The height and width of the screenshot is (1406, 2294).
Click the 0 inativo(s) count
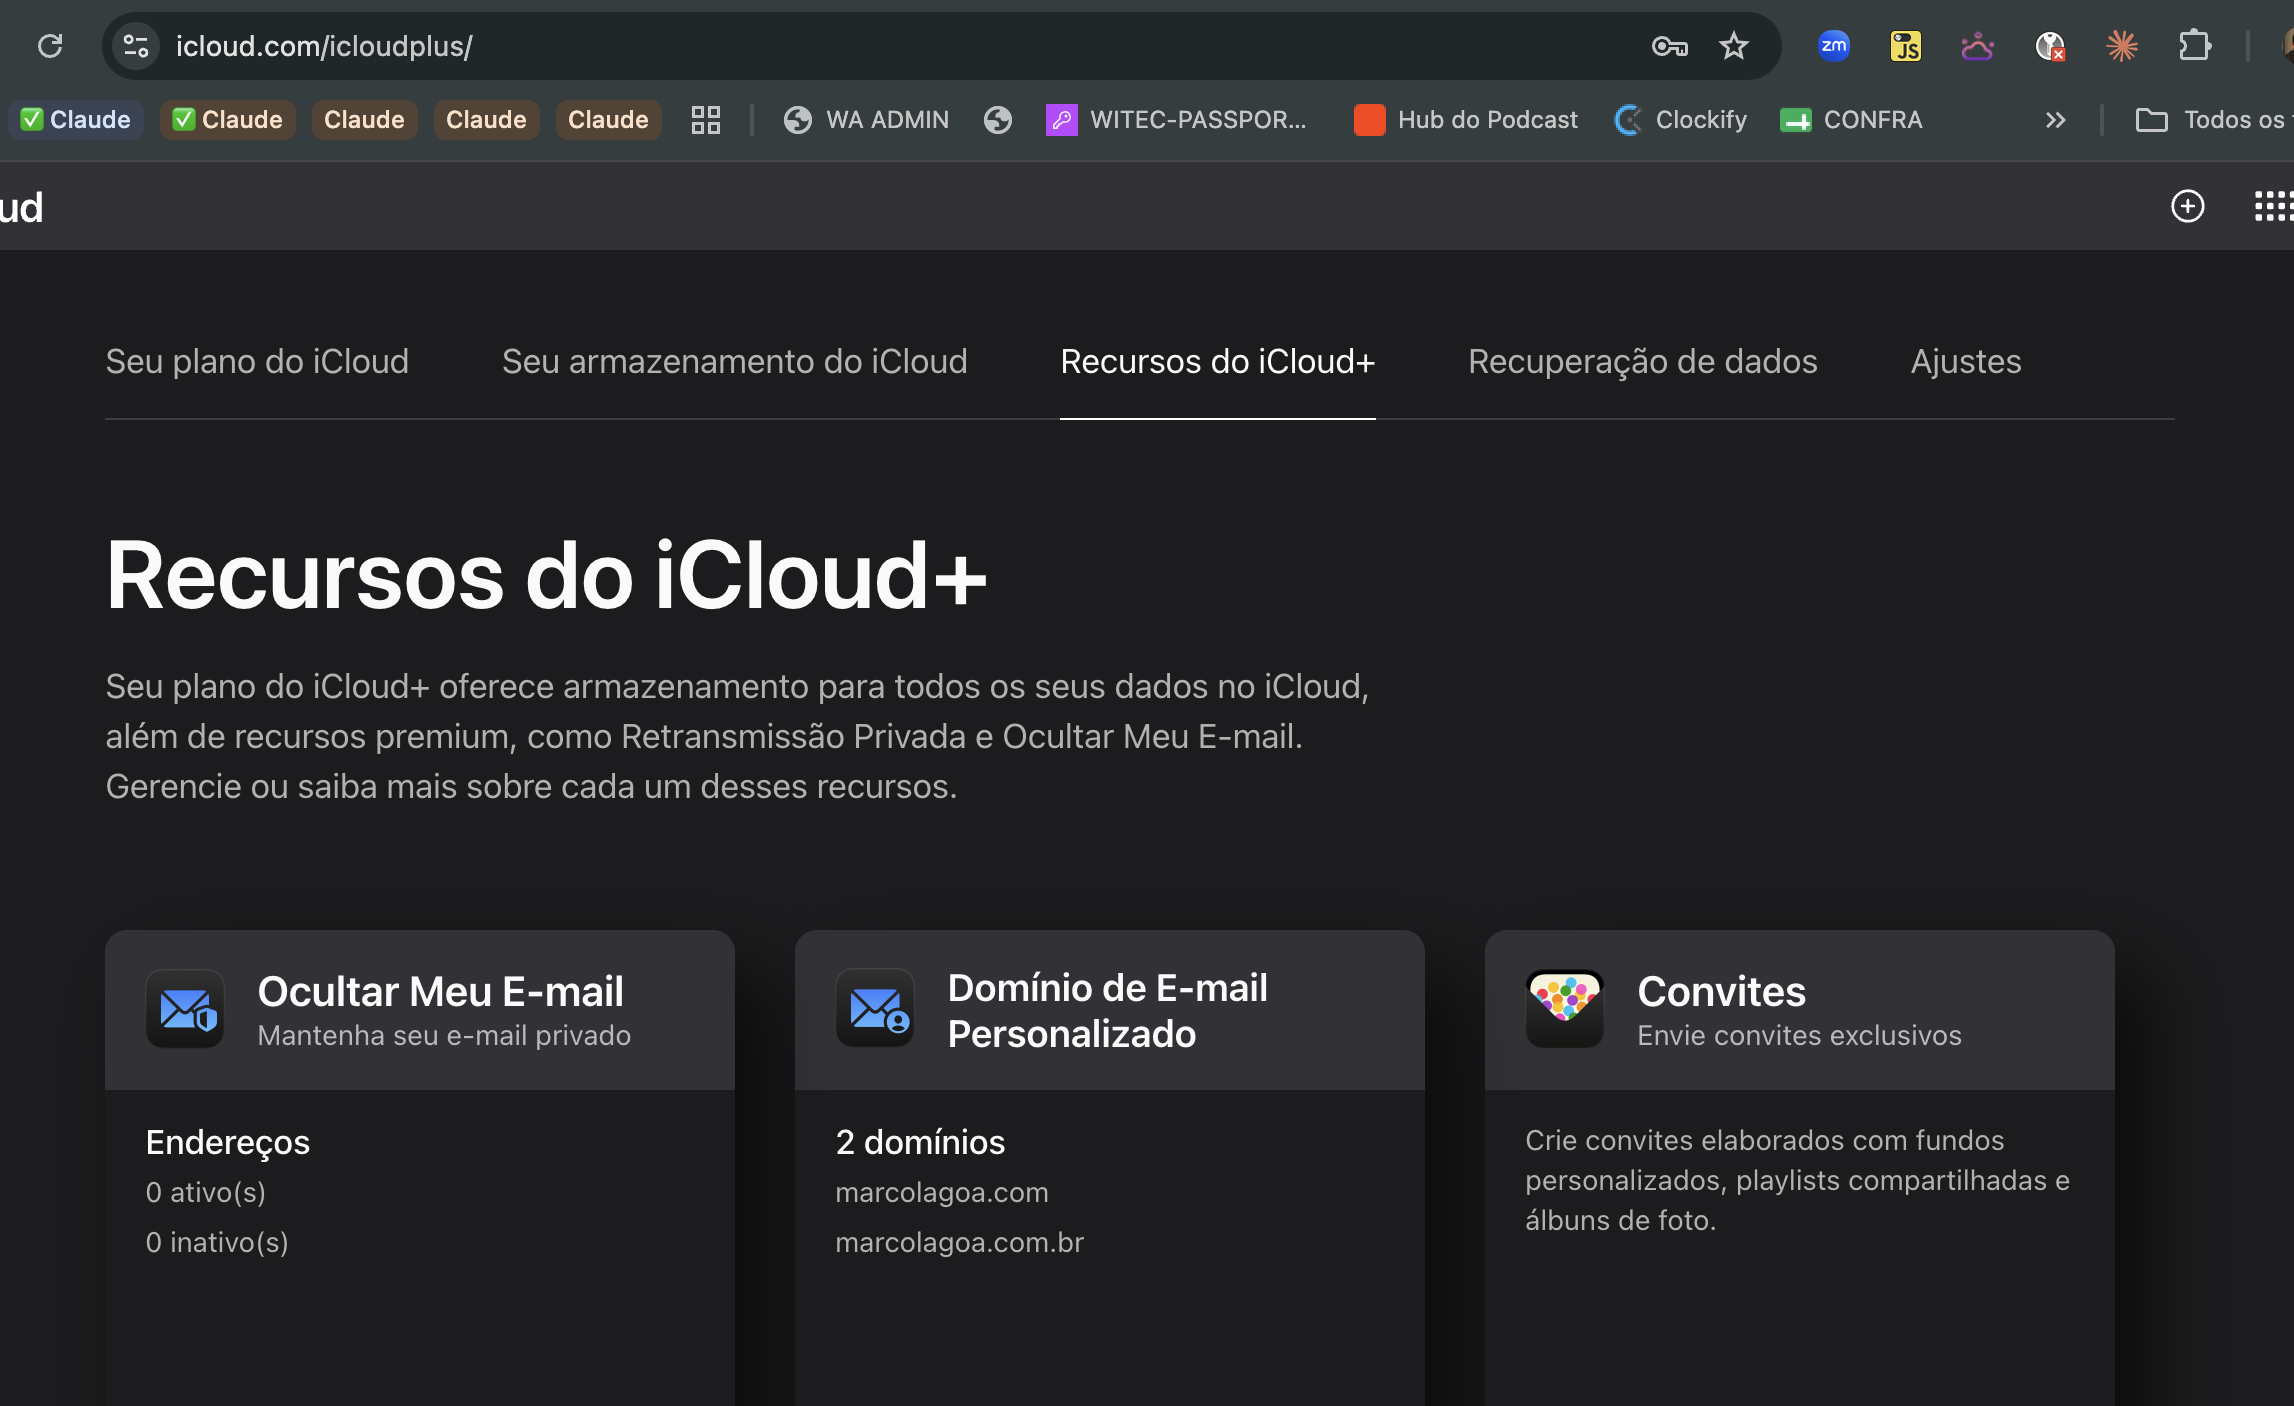(x=217, y=1242)
